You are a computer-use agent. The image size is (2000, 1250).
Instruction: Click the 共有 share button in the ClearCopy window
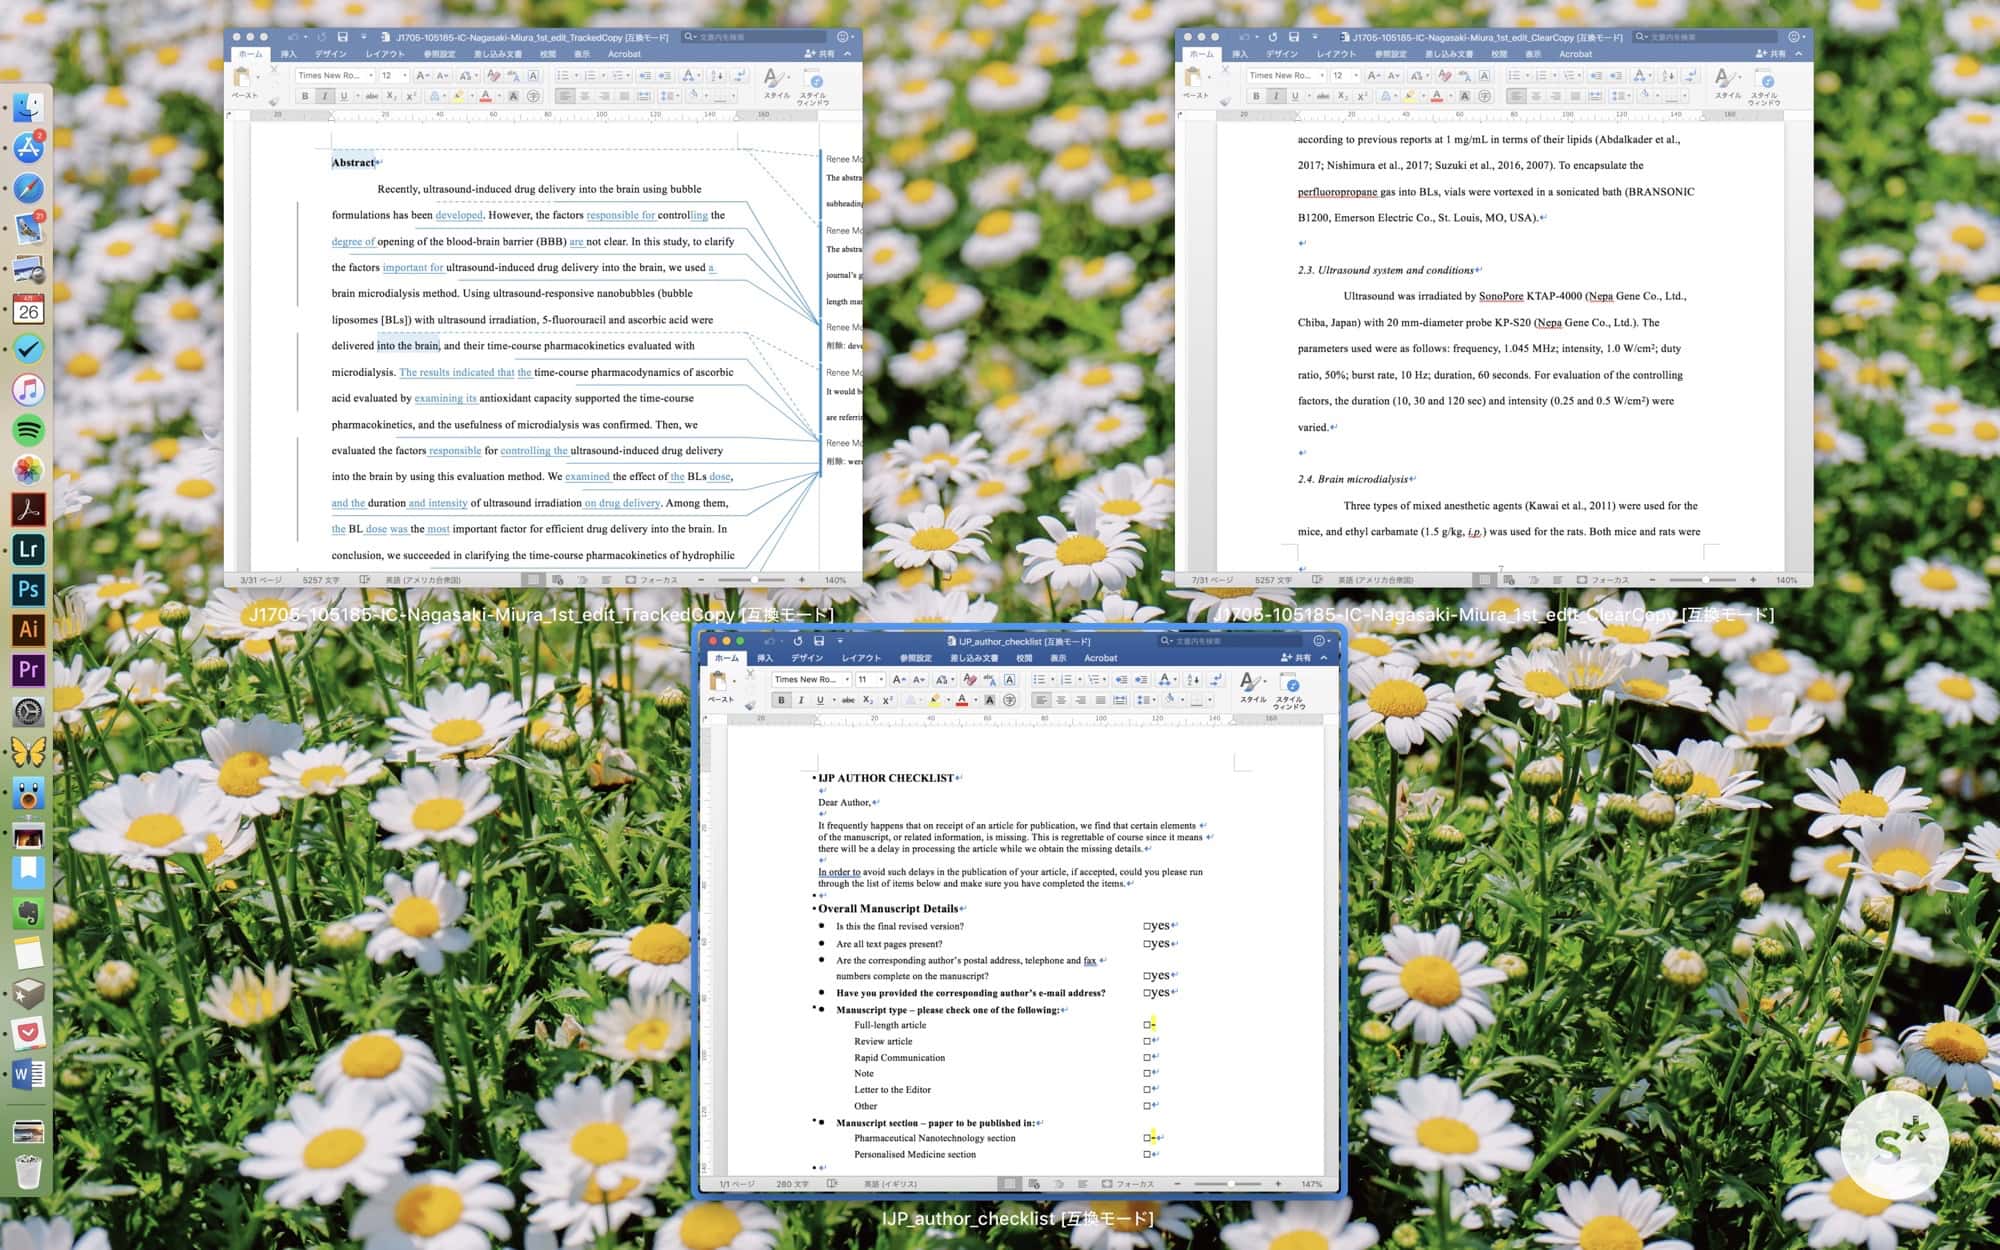pos(1770,54)
